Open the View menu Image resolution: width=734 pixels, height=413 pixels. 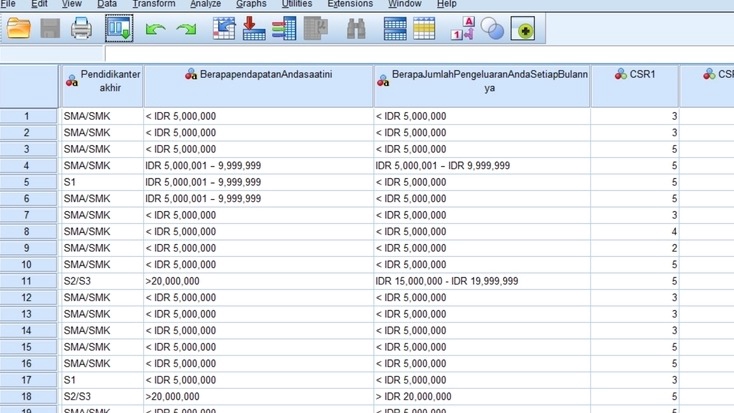72,4
